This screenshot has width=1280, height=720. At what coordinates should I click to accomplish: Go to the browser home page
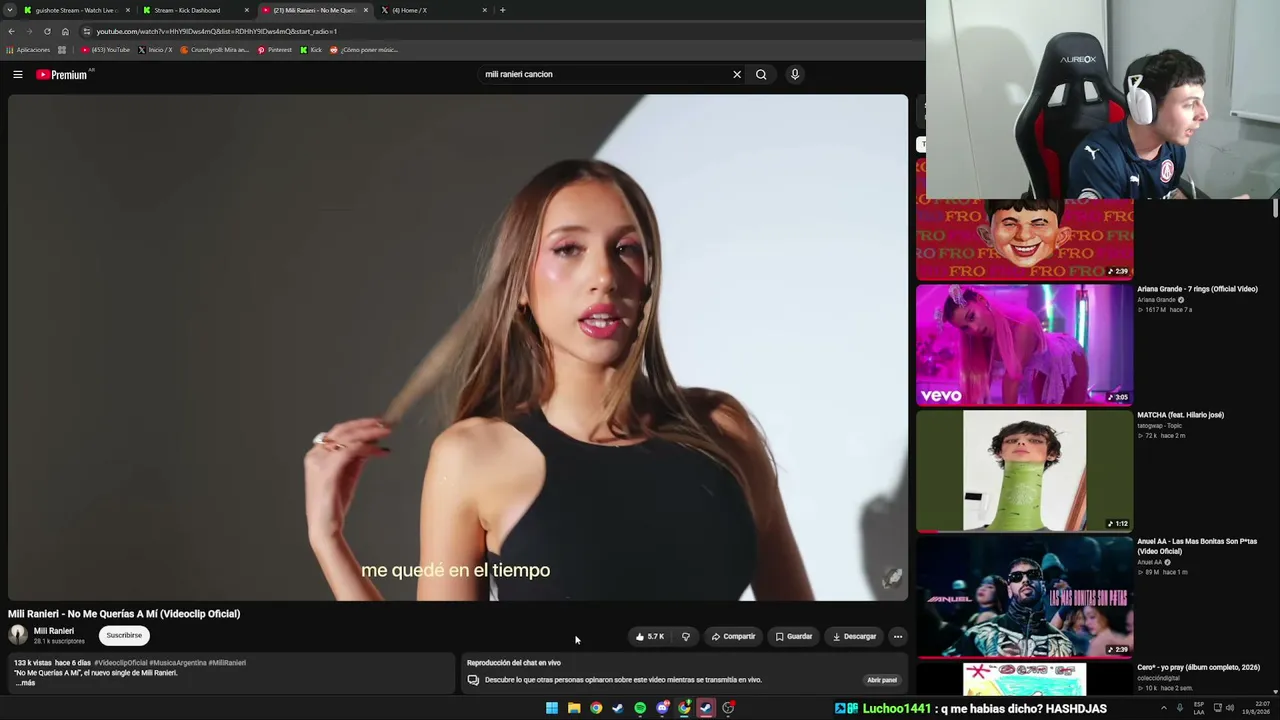coord(65,31)
